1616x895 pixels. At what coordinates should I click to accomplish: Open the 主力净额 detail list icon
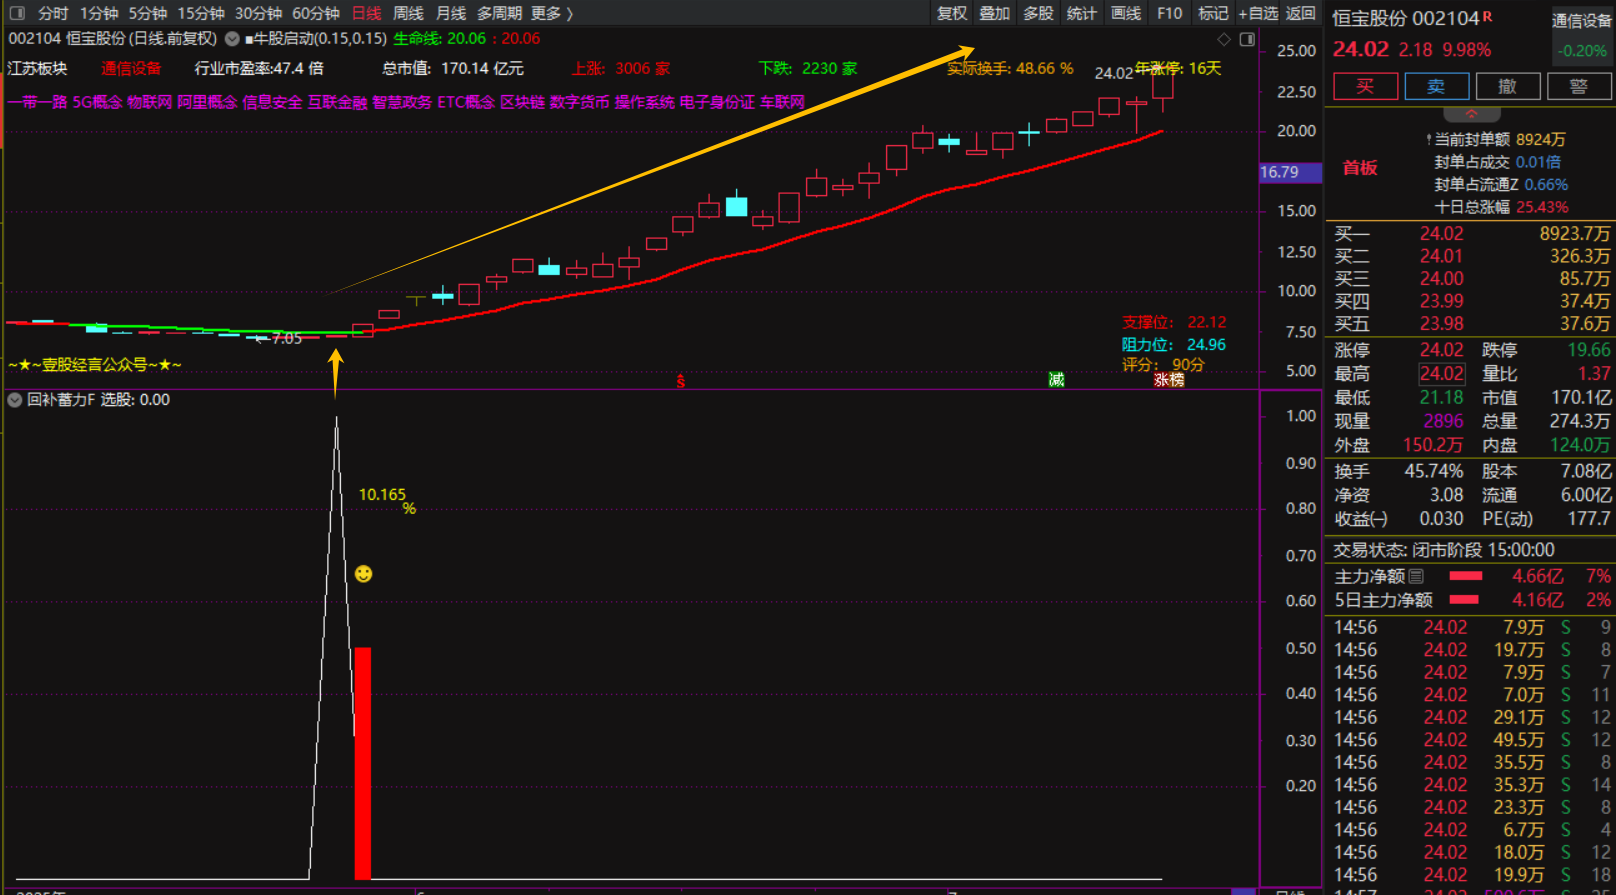[x=1416, y=576]
